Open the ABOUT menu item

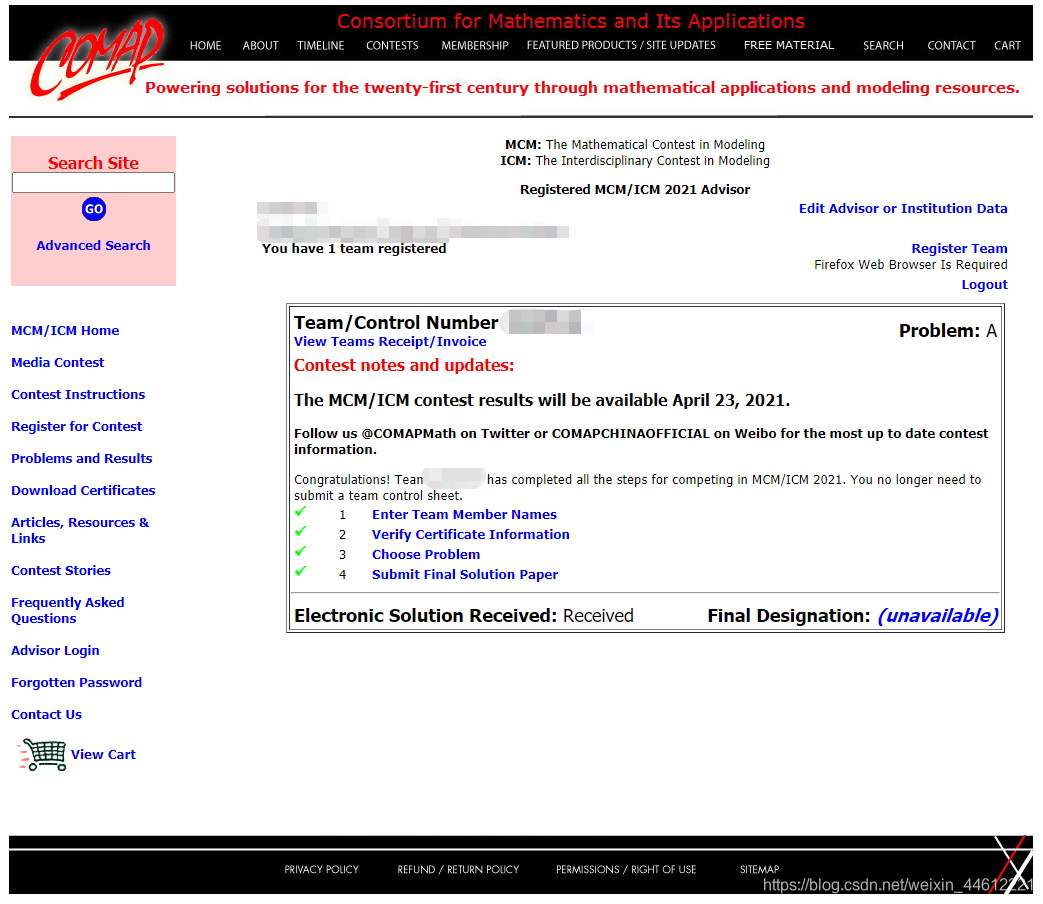pos(260,45)
